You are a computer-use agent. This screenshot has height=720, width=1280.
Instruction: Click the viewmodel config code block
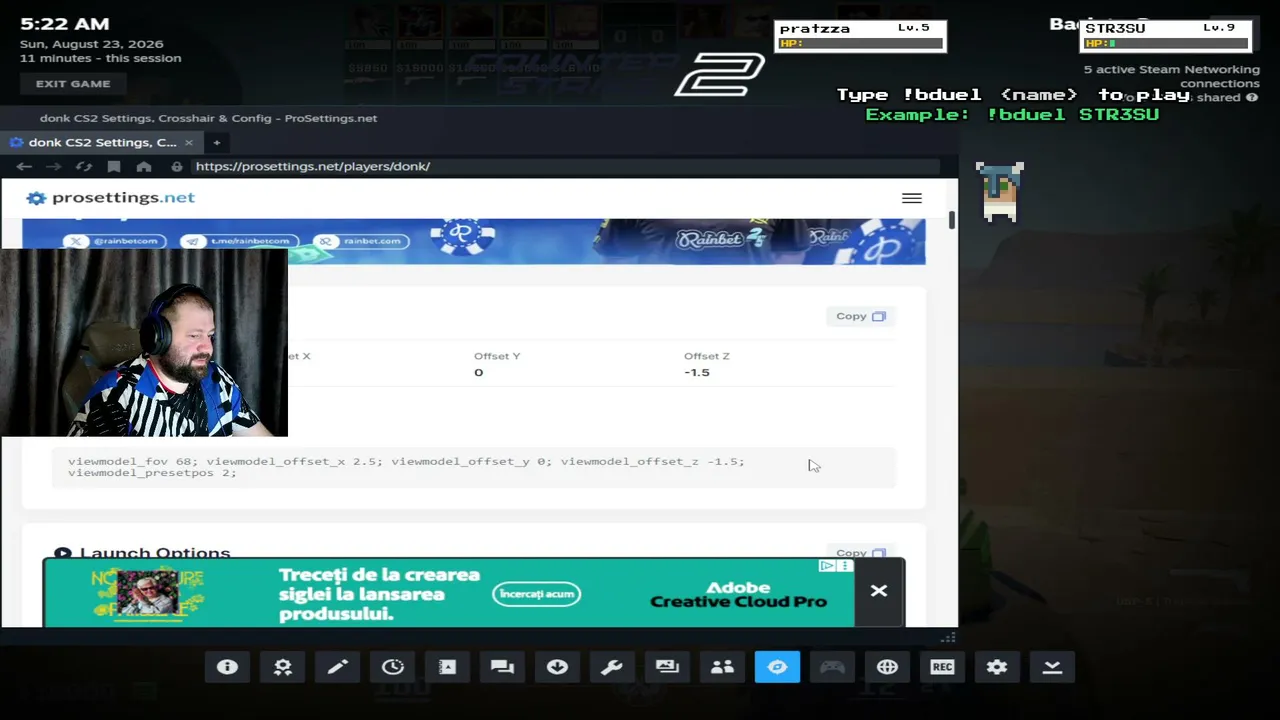474,467
